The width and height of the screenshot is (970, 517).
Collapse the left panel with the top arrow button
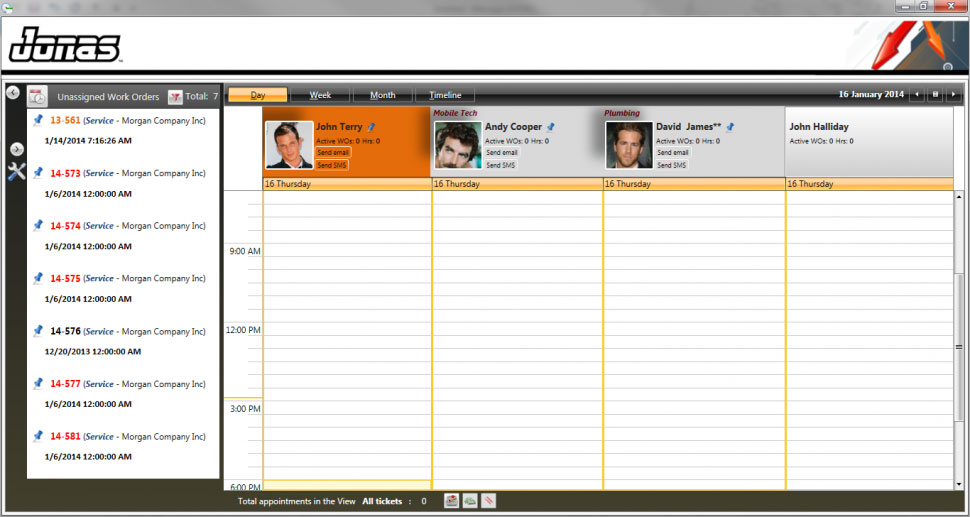(12, 93)
